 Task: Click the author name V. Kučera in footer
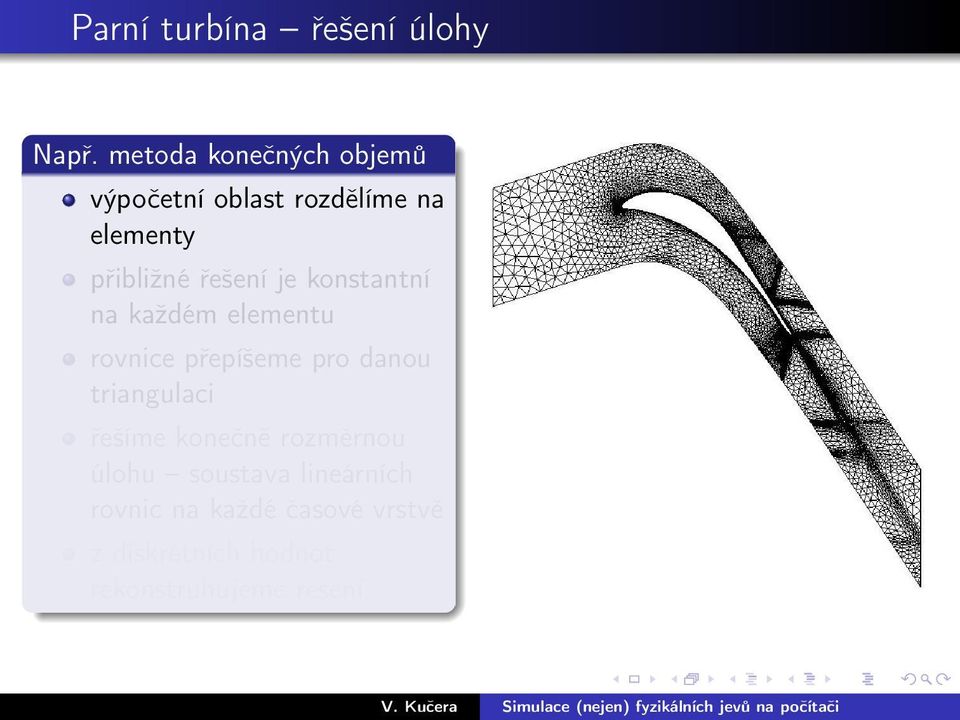(419, 707)
